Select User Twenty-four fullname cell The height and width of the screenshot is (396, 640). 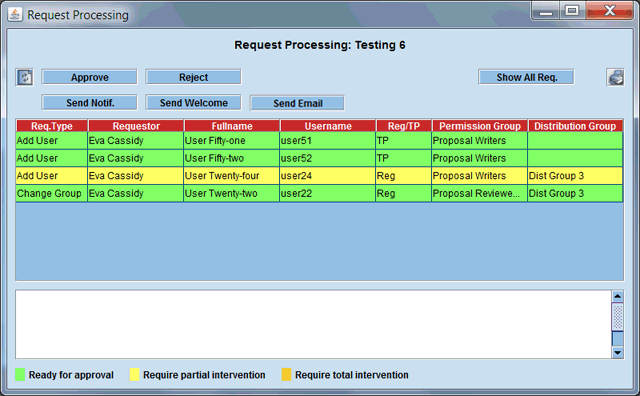point(231,176)
